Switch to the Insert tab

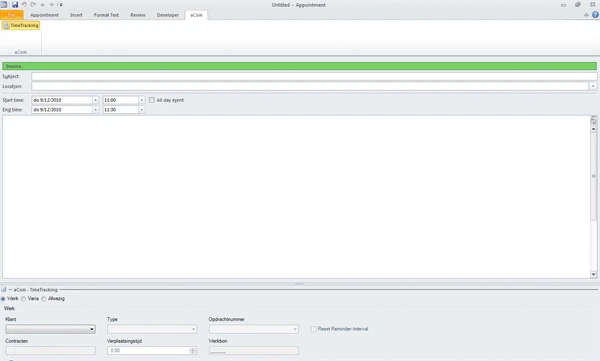(76, 15)
